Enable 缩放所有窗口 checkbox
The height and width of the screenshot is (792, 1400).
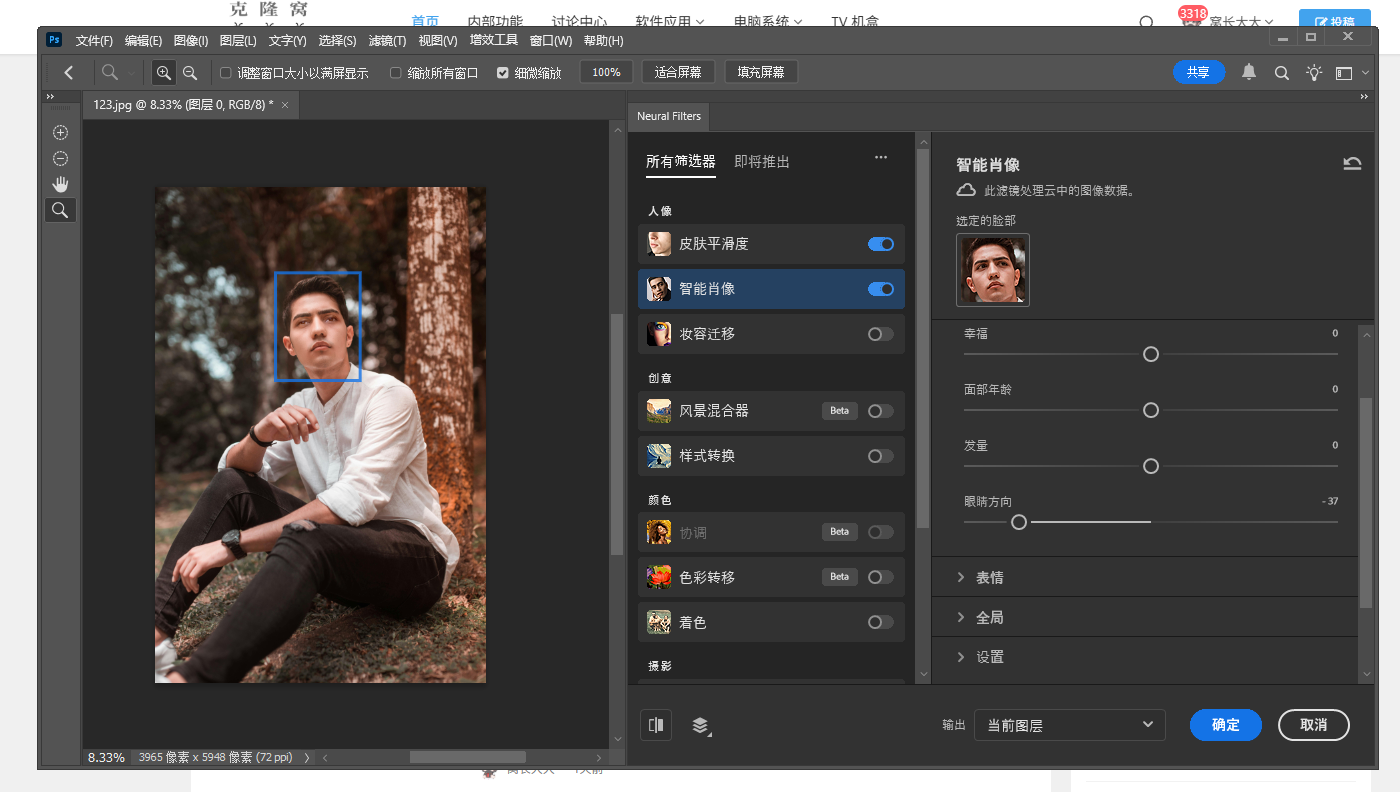(396, 73)
